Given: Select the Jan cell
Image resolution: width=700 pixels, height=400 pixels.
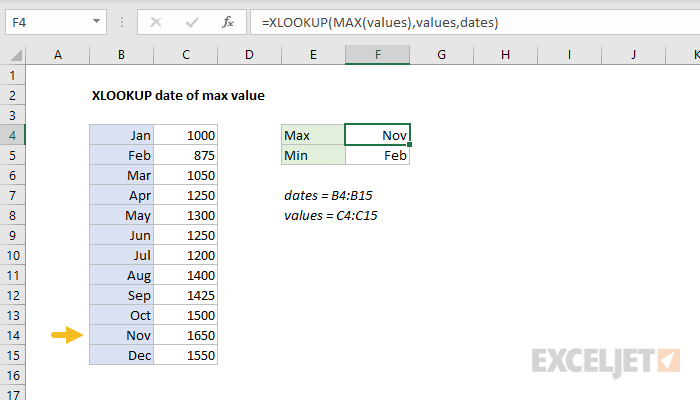Looking at the screenshot, I should (x=121, y=135).
